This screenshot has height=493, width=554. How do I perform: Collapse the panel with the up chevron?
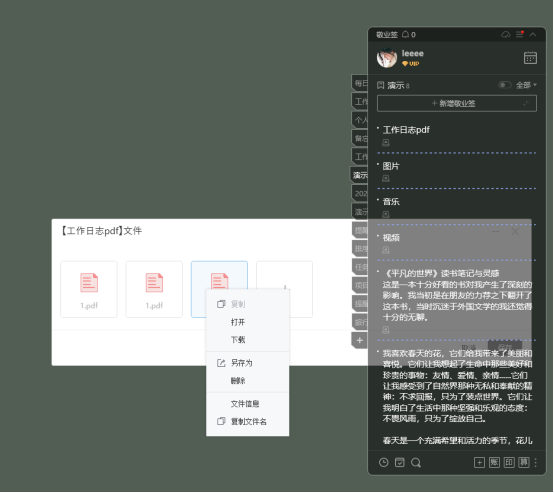pos(533,34)
